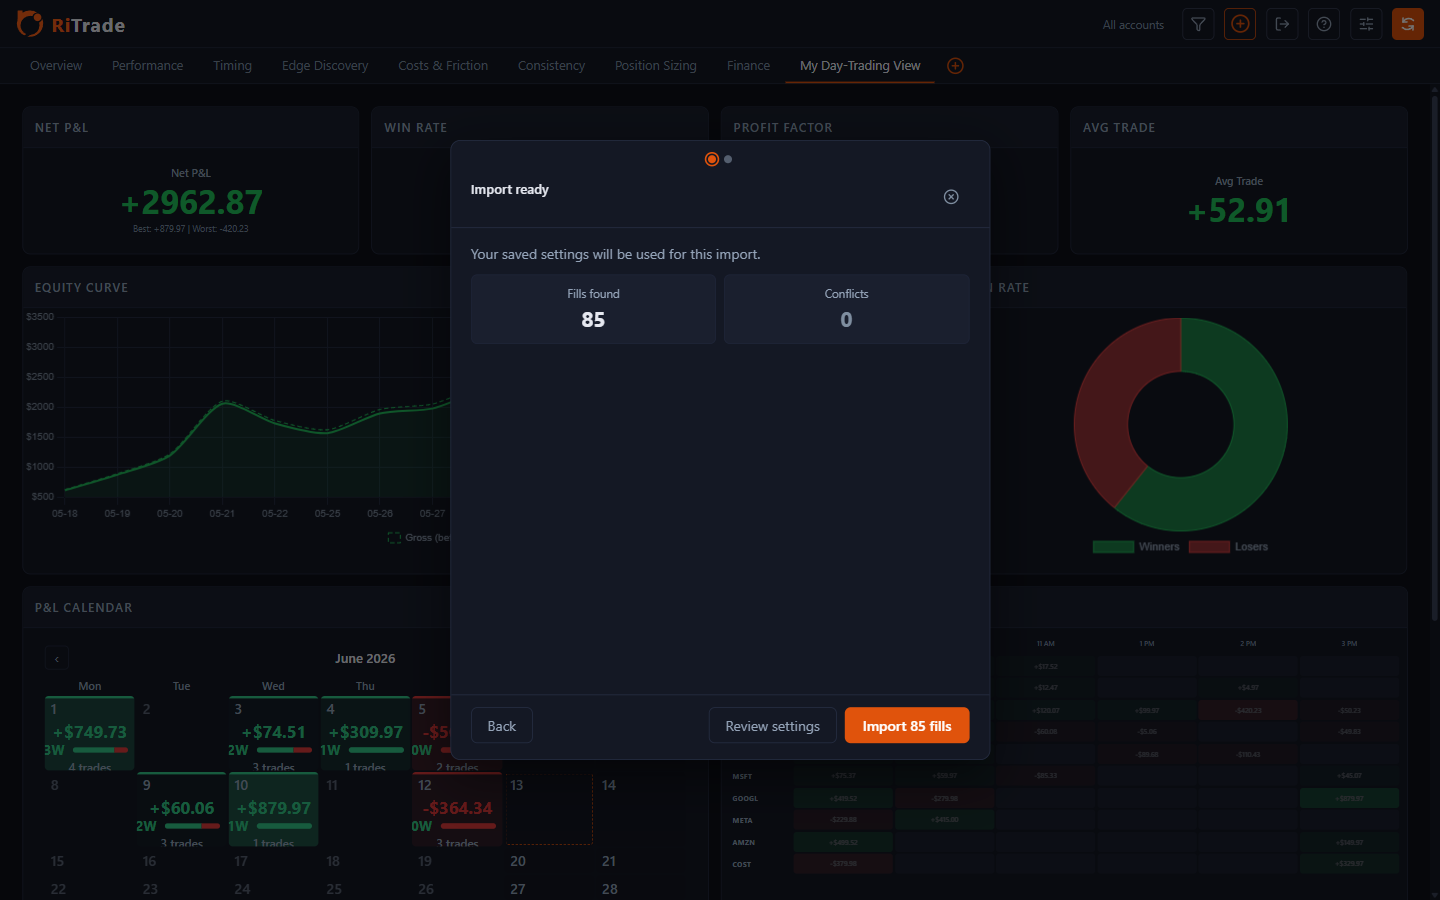
Task: Click Import 85 fills button
Action: point(907,726)
